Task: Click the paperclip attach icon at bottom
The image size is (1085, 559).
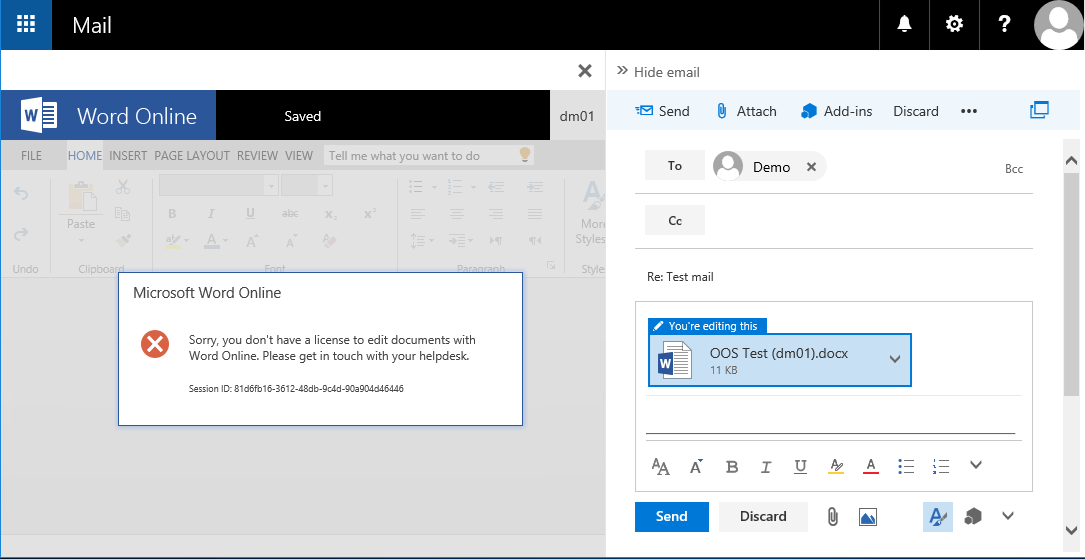Action: pyautogui.click(x=832, y=517)
